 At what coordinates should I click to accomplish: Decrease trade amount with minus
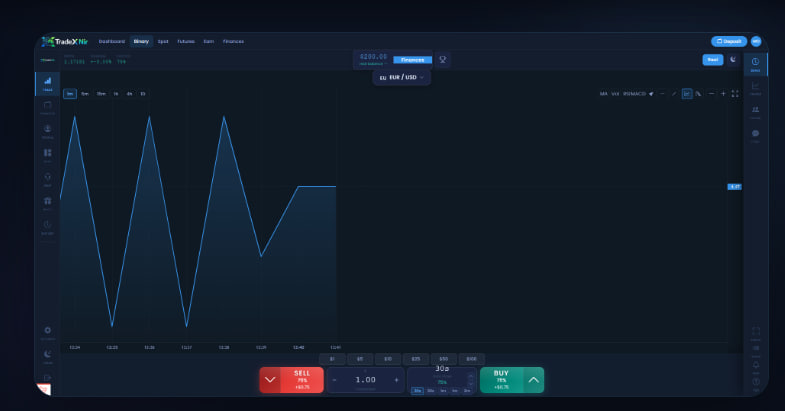[x=334, y=380]
